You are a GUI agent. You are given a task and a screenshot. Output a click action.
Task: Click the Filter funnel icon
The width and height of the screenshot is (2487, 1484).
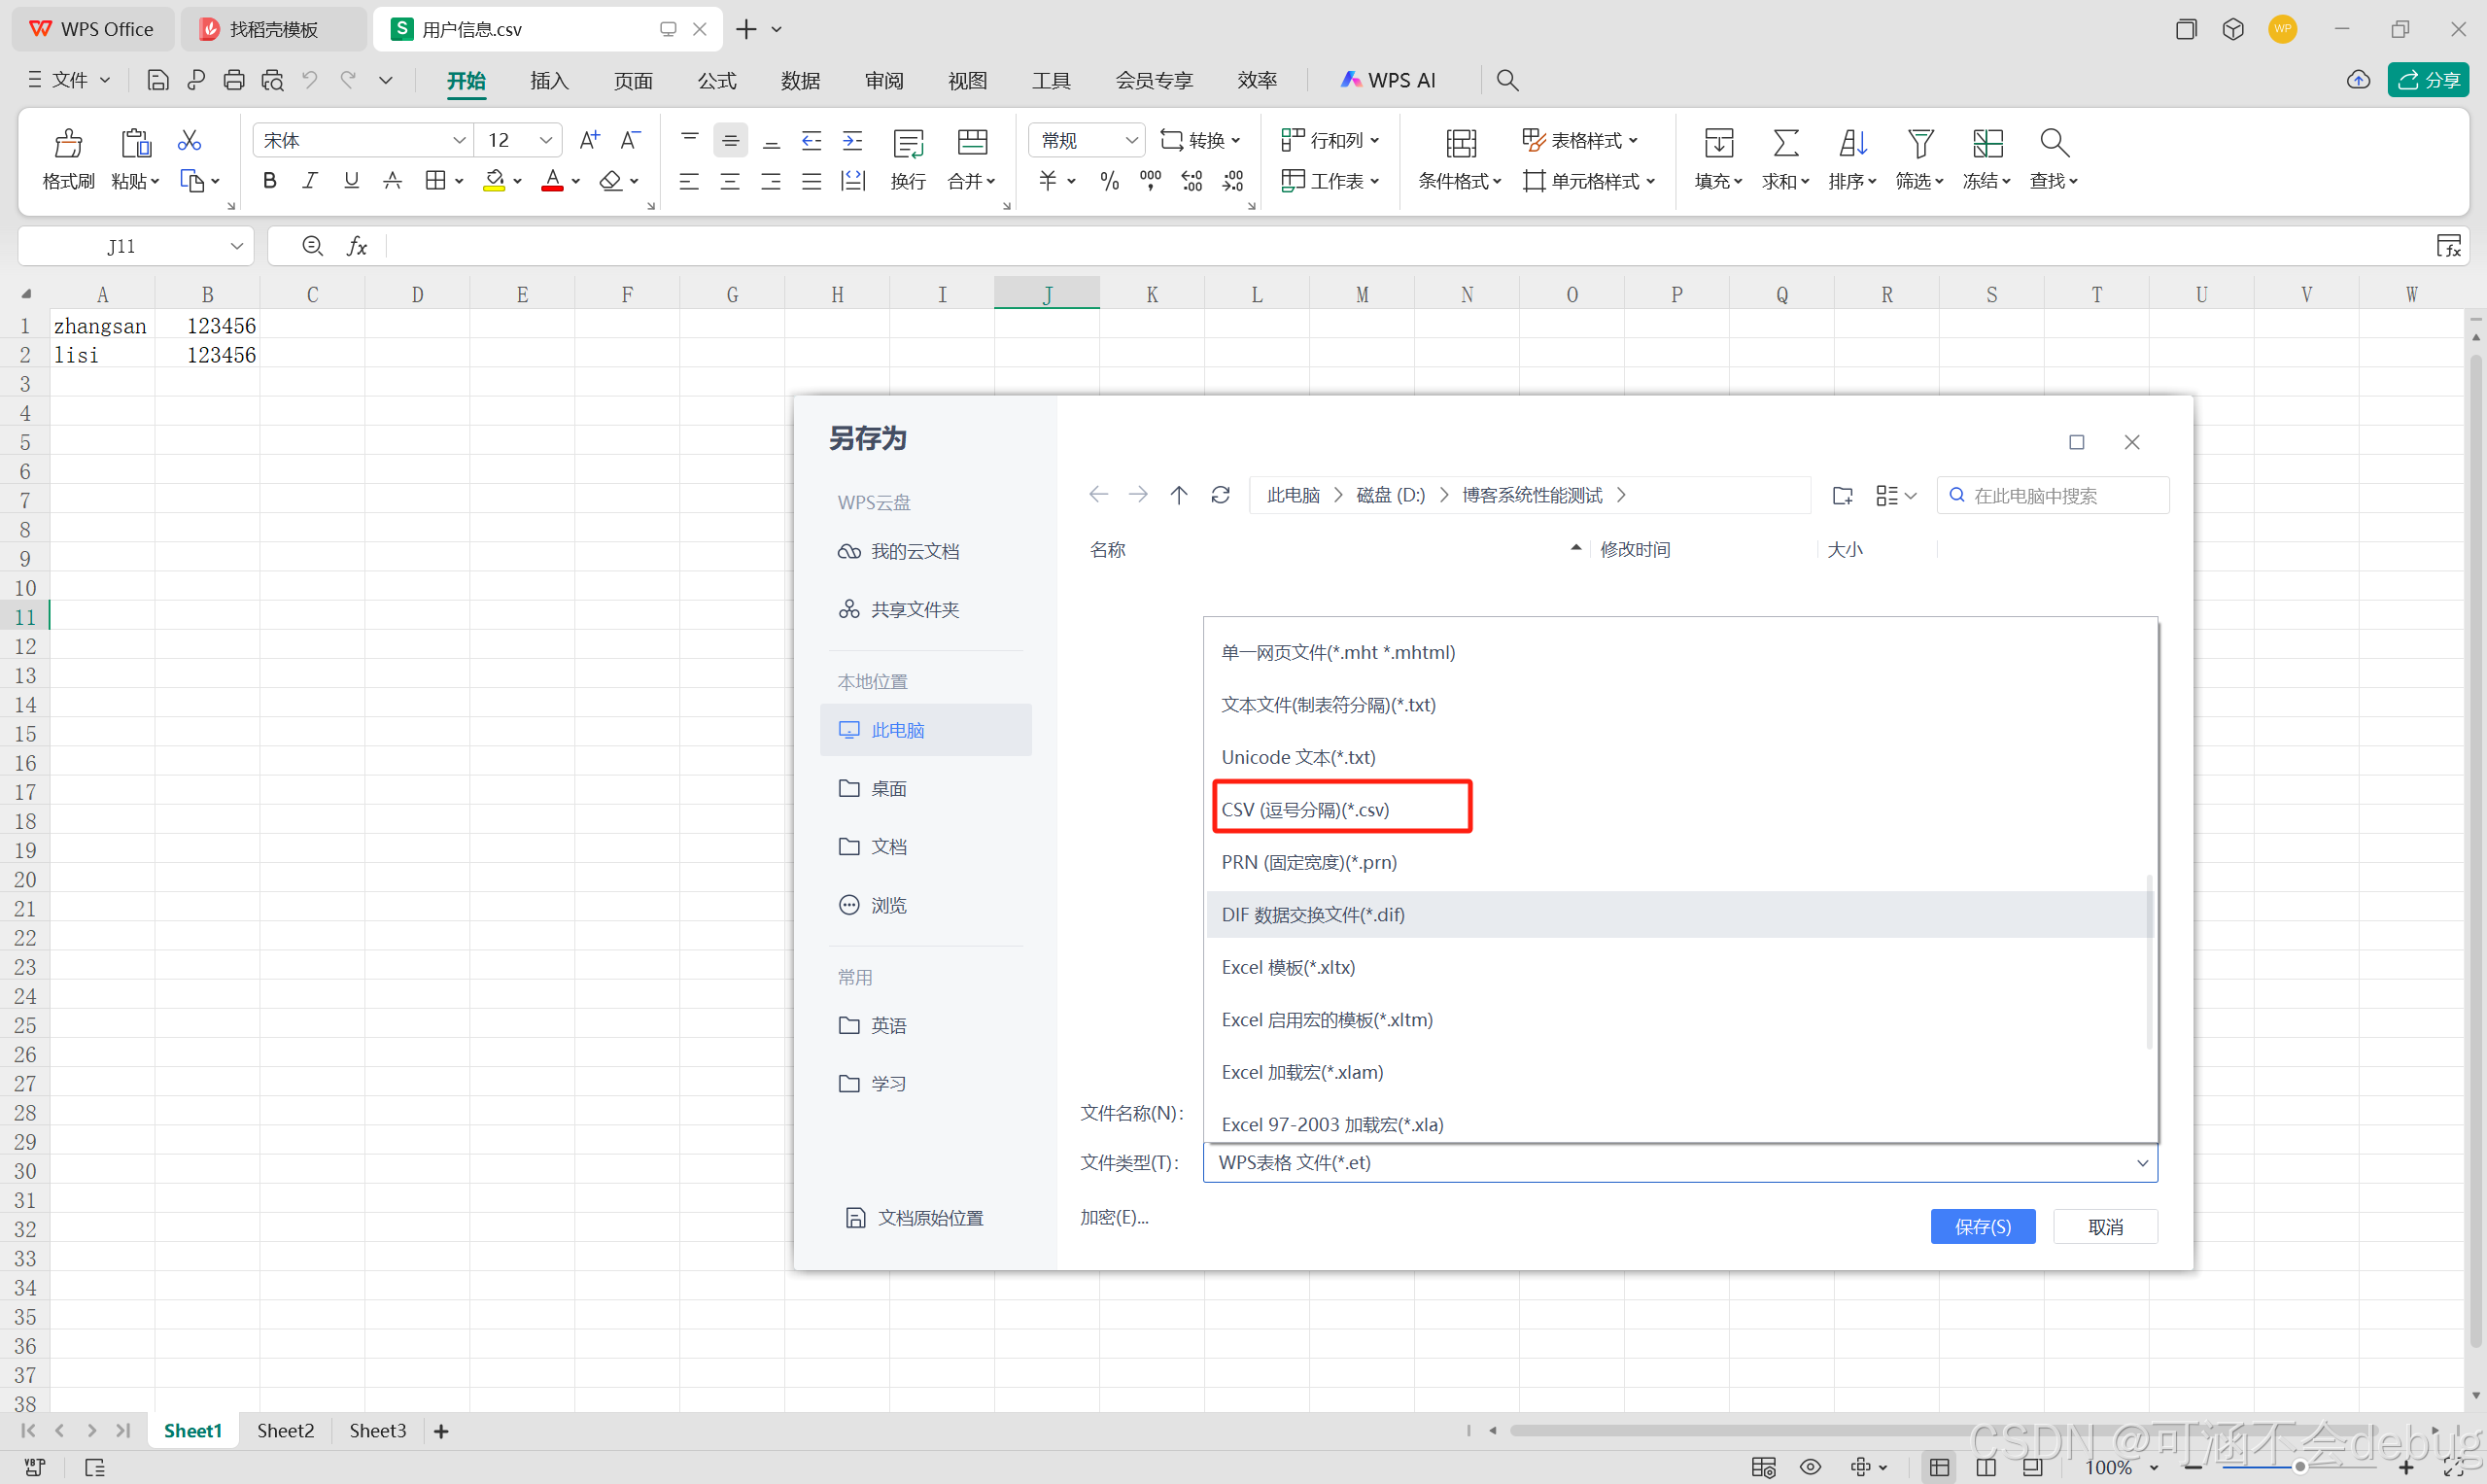pos(1919,143)
